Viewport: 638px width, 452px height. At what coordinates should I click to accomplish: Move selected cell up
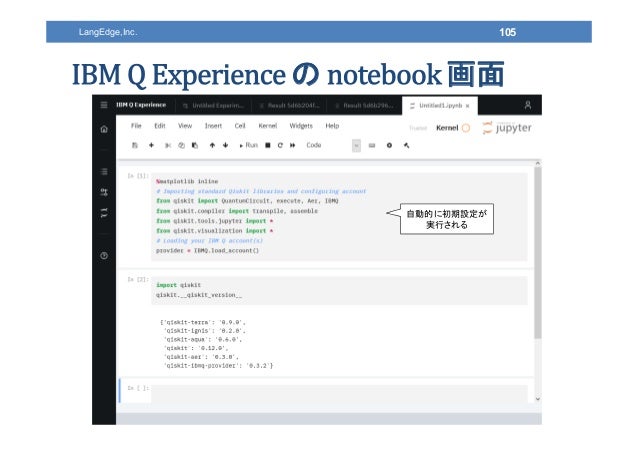point(212,145)
